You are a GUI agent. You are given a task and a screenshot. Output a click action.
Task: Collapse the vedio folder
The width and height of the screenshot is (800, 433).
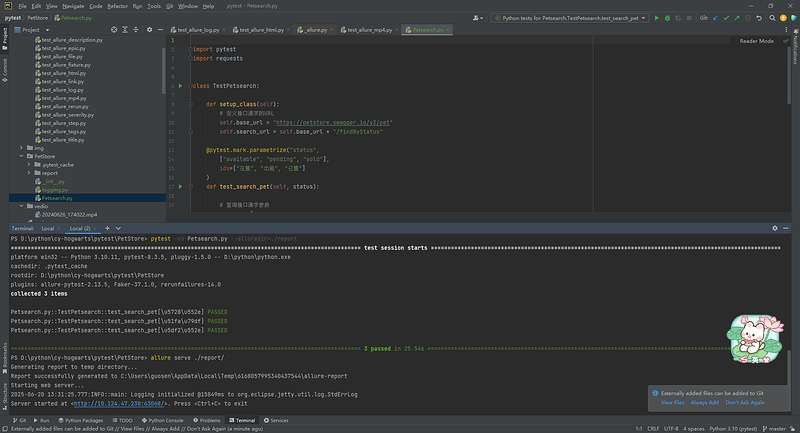[21, 206]
